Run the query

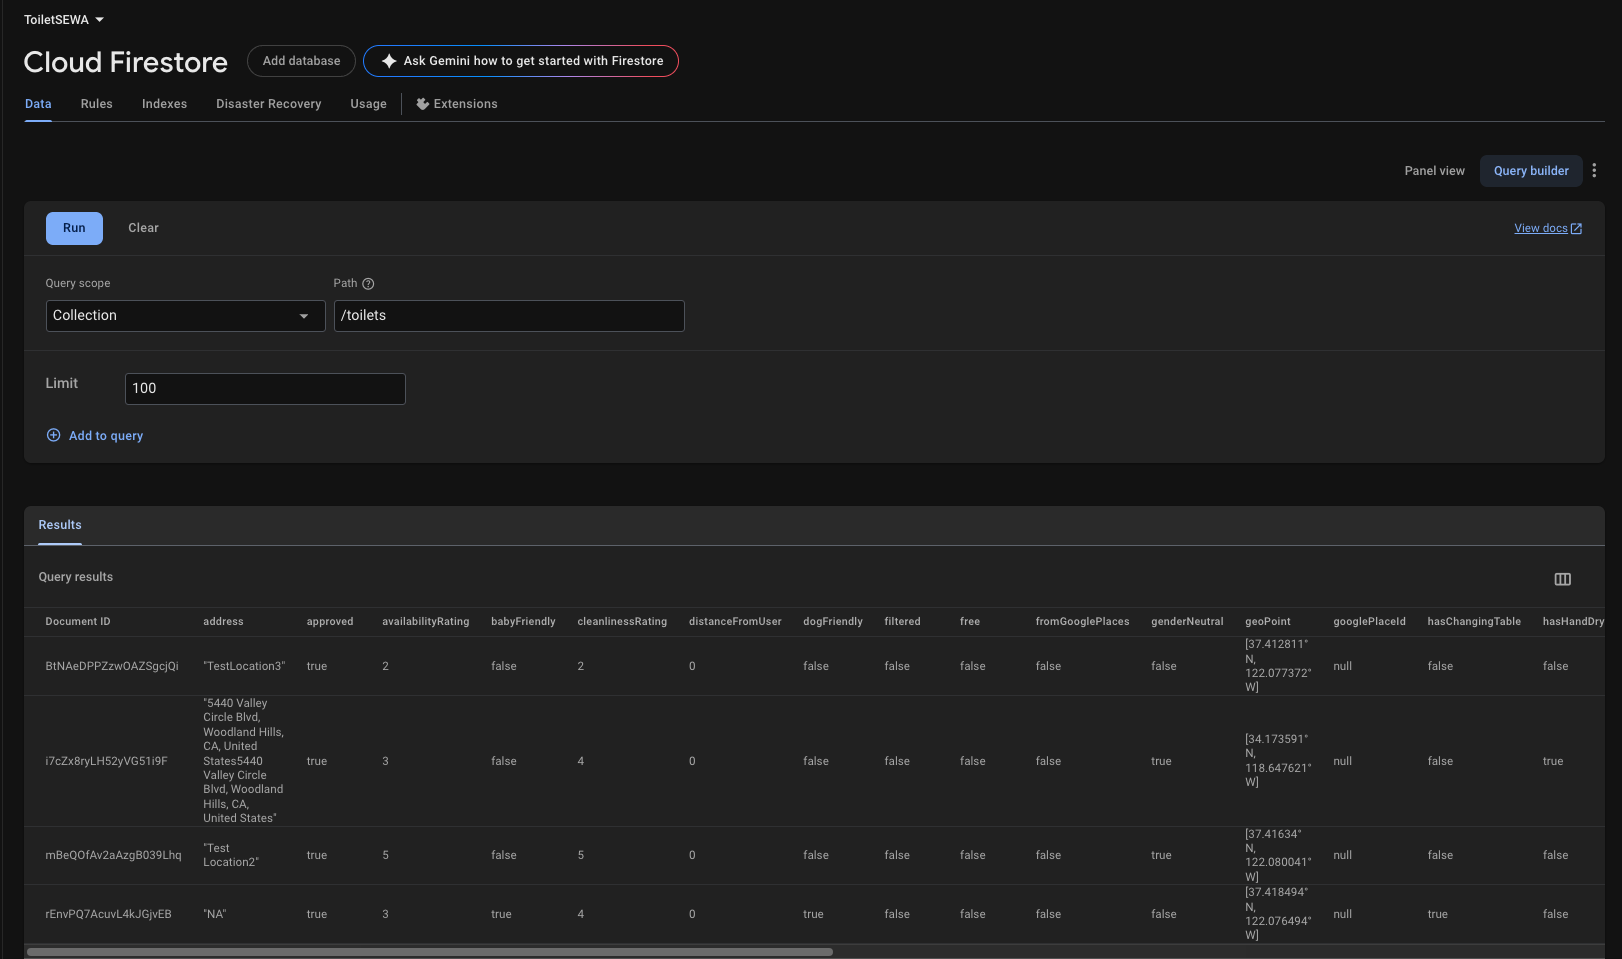pos(74,228)
